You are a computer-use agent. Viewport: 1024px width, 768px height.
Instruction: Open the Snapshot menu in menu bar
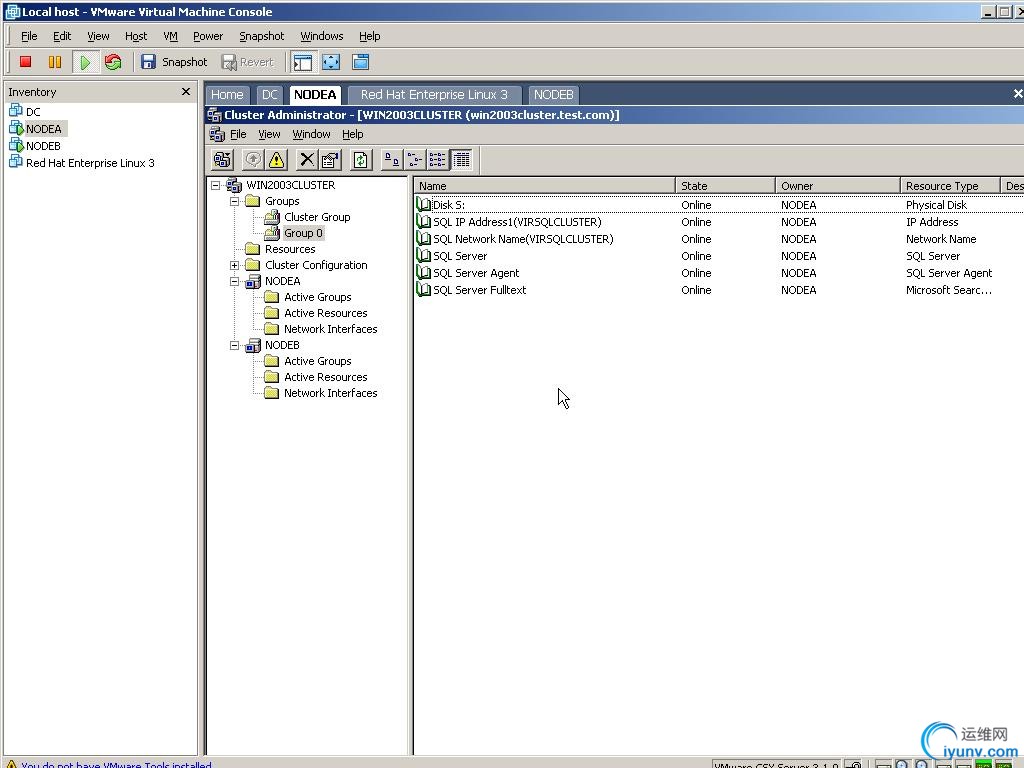point(261,36)
